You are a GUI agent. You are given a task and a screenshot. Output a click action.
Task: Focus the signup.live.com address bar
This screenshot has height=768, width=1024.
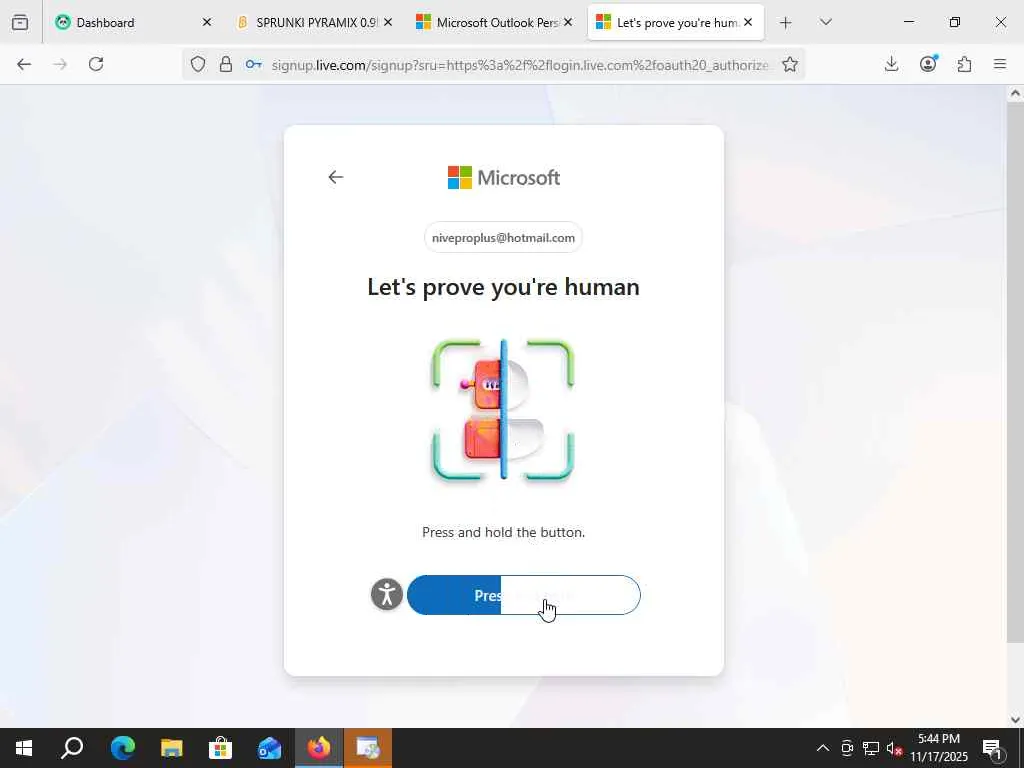(x=520, y=65)
